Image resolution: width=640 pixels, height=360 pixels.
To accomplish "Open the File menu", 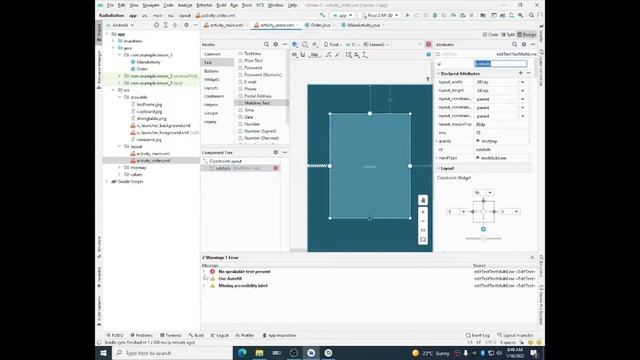I will (110, 5).
